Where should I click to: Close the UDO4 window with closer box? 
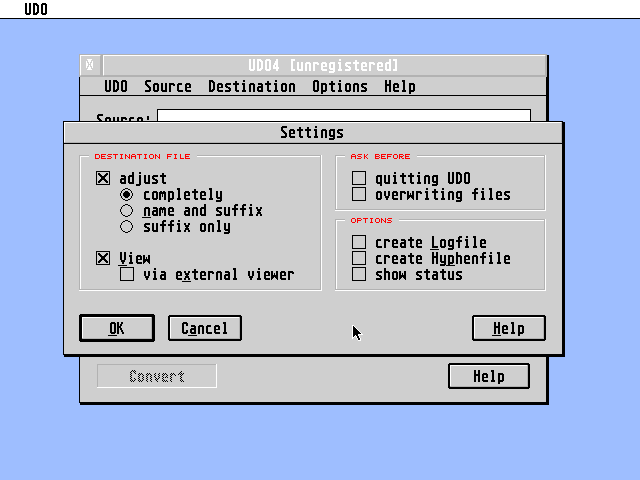point(90,65)
